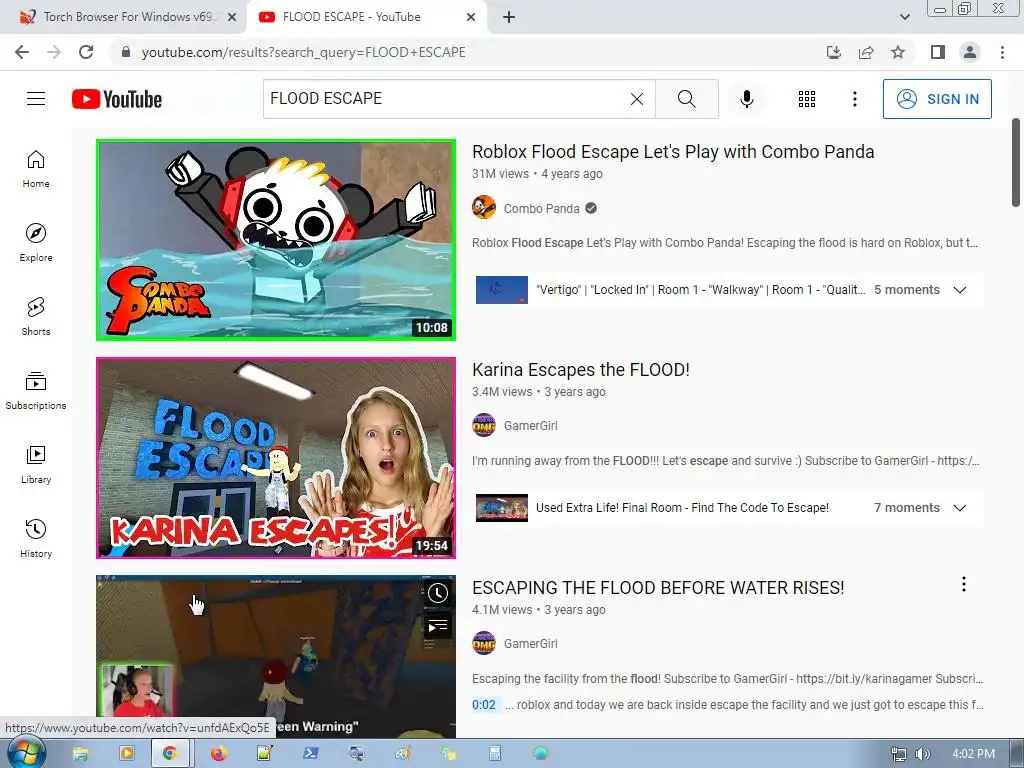
Task: Click the page vertical scrollbar thumb
Action: (1016, 162)
